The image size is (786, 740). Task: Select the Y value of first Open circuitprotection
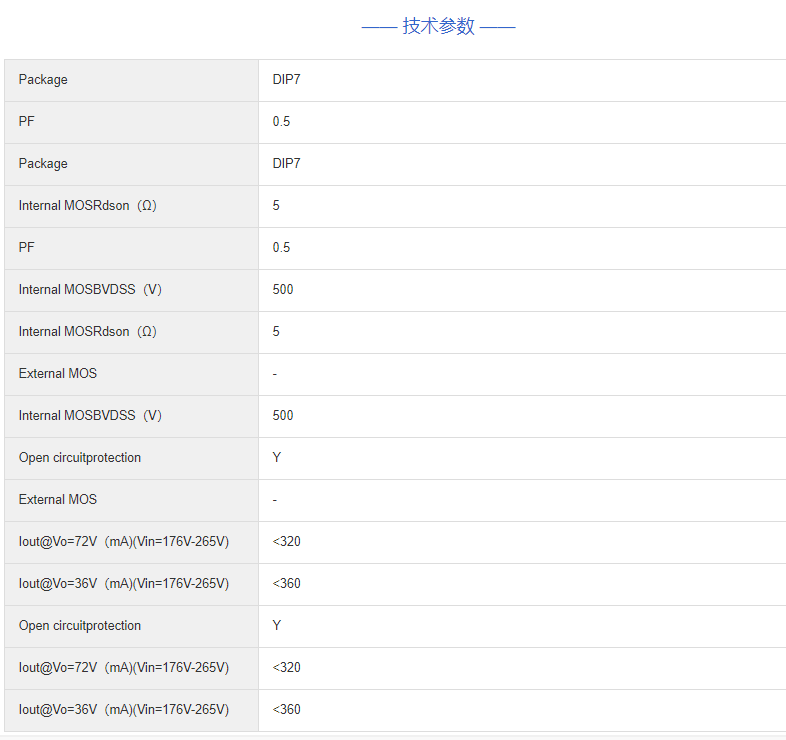pos(277,458)
